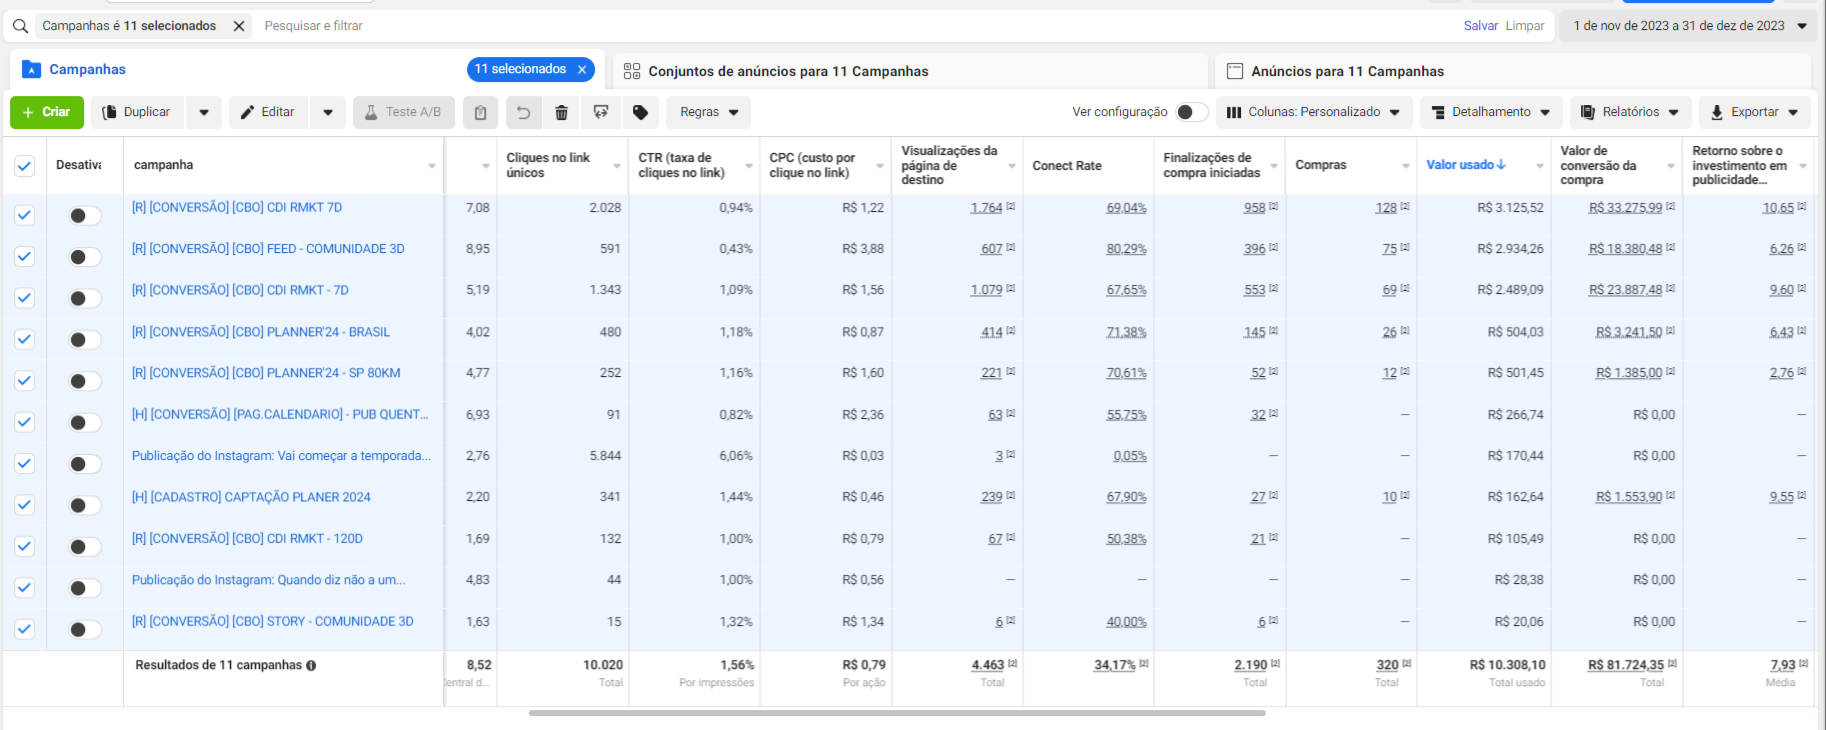This screenshot has height=730, width=1826.
Task: Click the Duplicar button
Action: point(137,112)
